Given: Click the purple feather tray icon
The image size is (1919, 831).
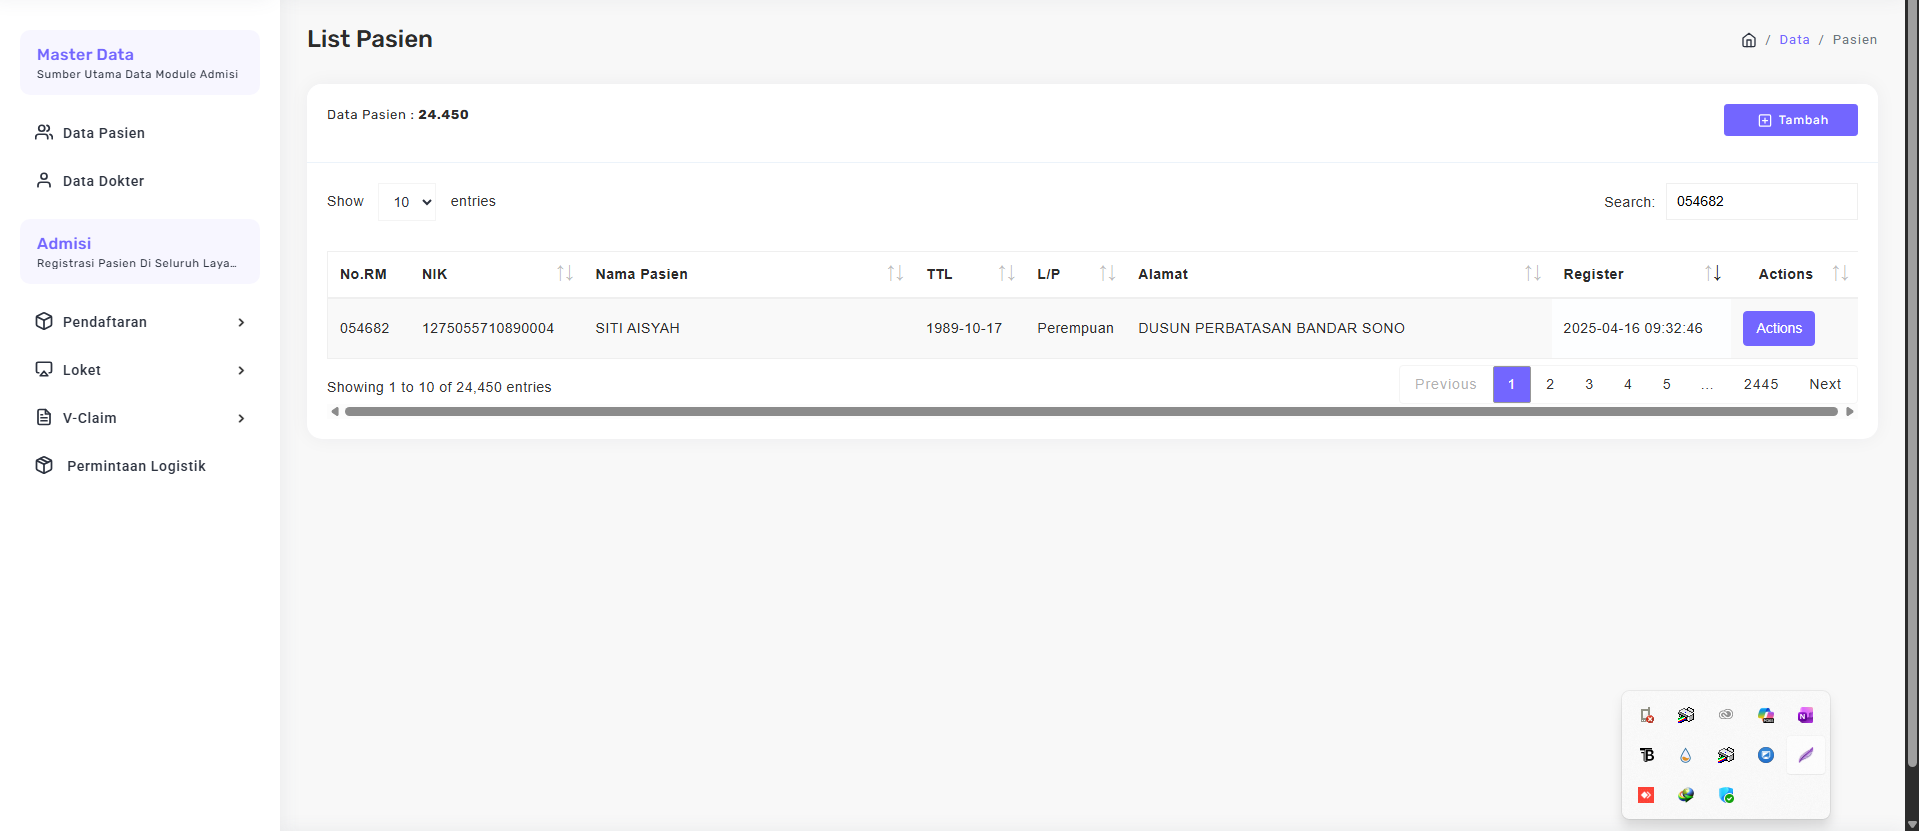Looking at the screenshot, I should coord(1805,755).
